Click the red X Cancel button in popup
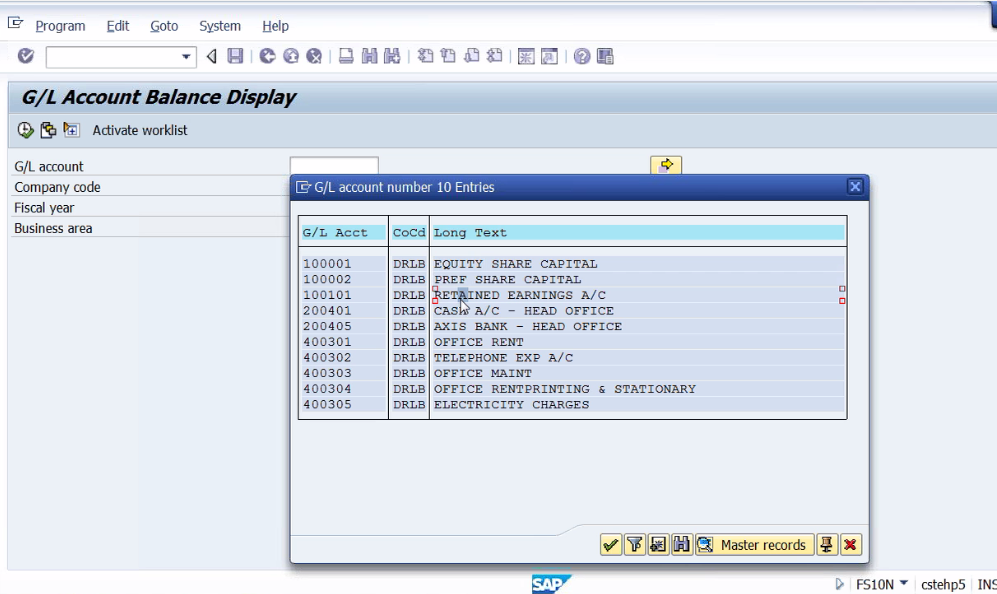The width and height of the screenshot is (997, 594). [850, 544]
